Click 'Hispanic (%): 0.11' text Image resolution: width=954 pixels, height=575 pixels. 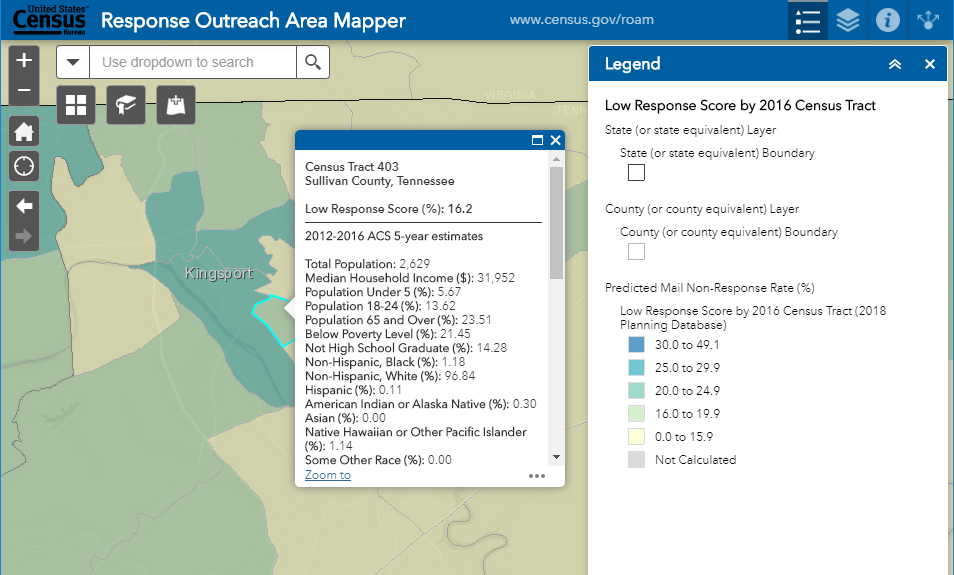pos(353,389)
